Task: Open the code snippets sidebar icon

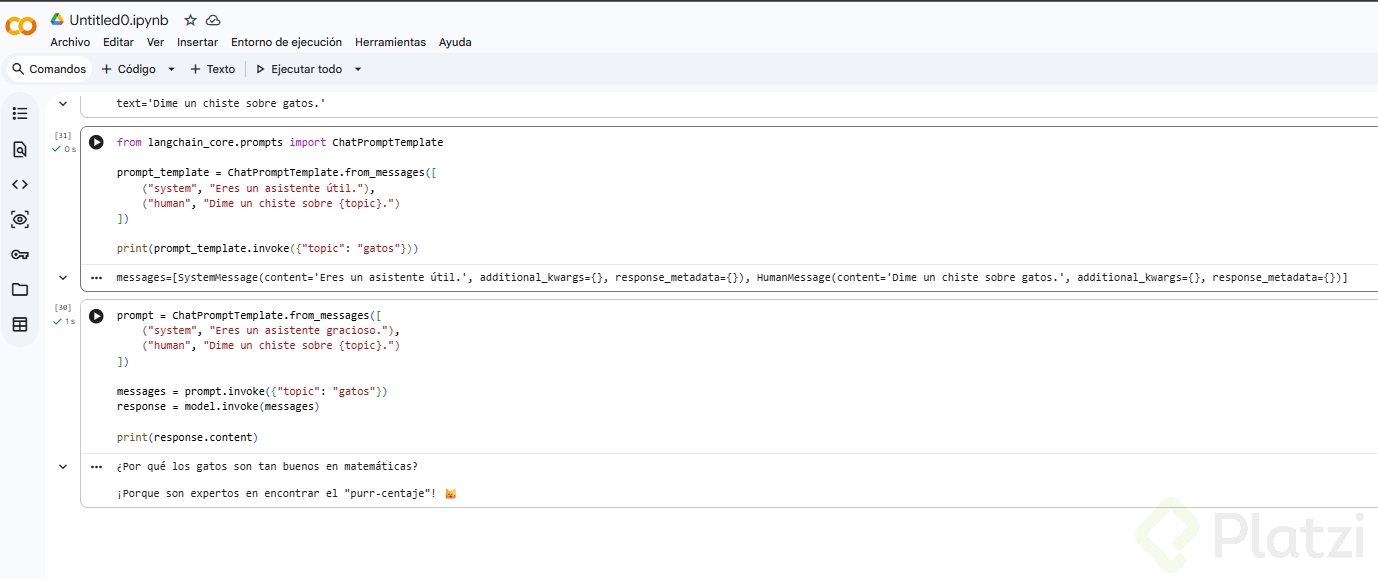Action: pyautogui.click(x=20, y=184)
